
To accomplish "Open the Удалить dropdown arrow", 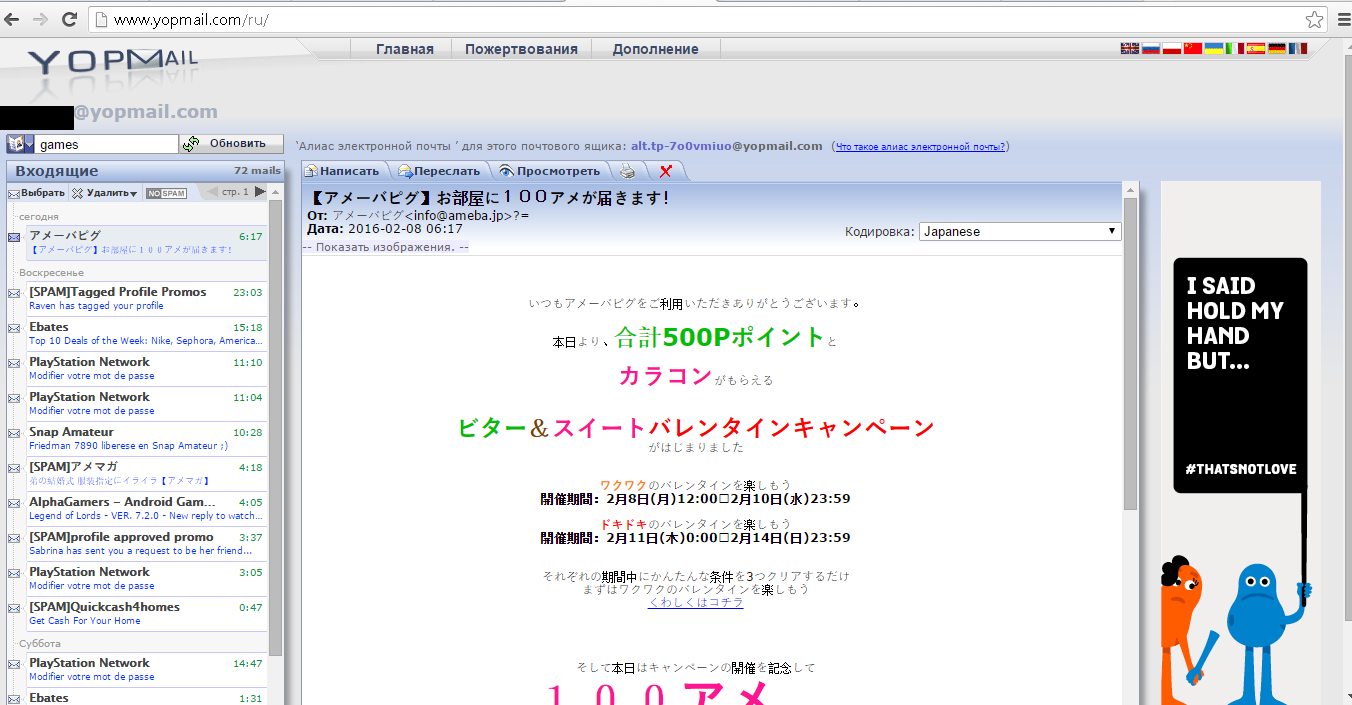I will pos(132,192).
